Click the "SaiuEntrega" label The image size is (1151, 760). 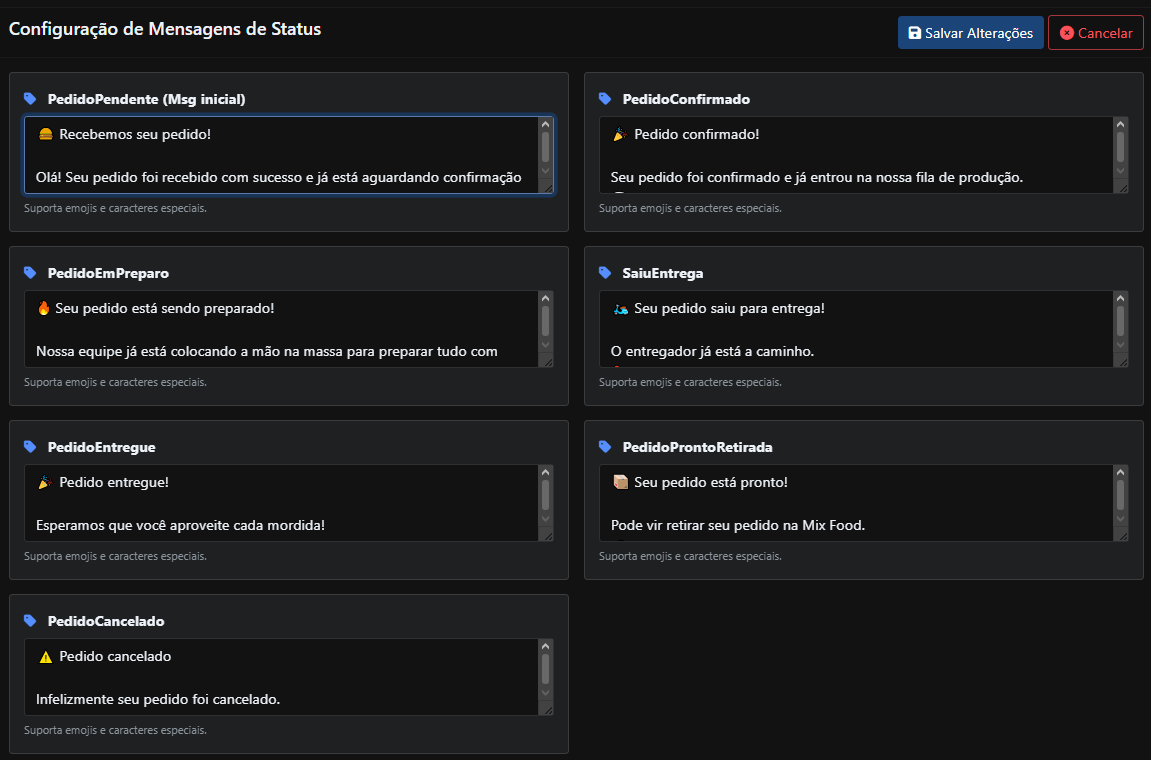click(662, 273)
